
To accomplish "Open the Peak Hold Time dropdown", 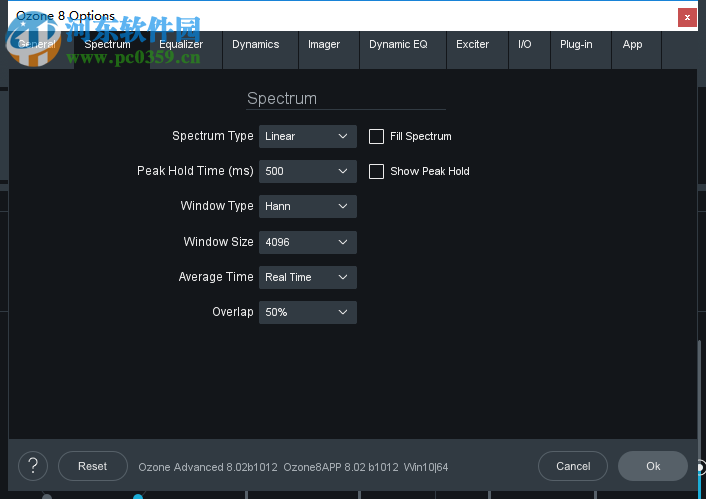I will [x=308, y=171].
